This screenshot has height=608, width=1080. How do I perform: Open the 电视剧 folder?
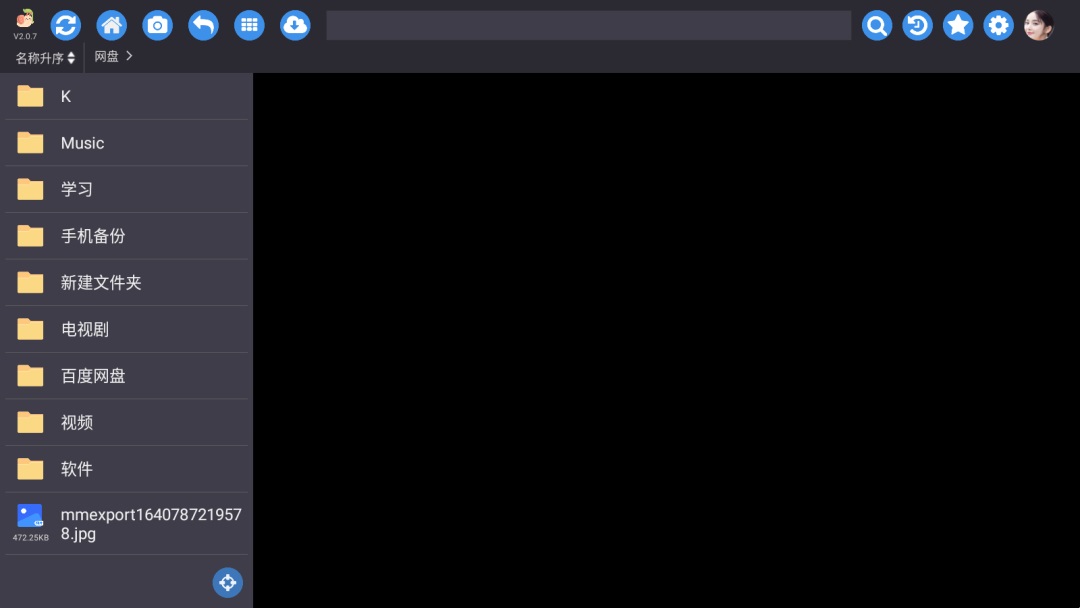coord(127,329)
